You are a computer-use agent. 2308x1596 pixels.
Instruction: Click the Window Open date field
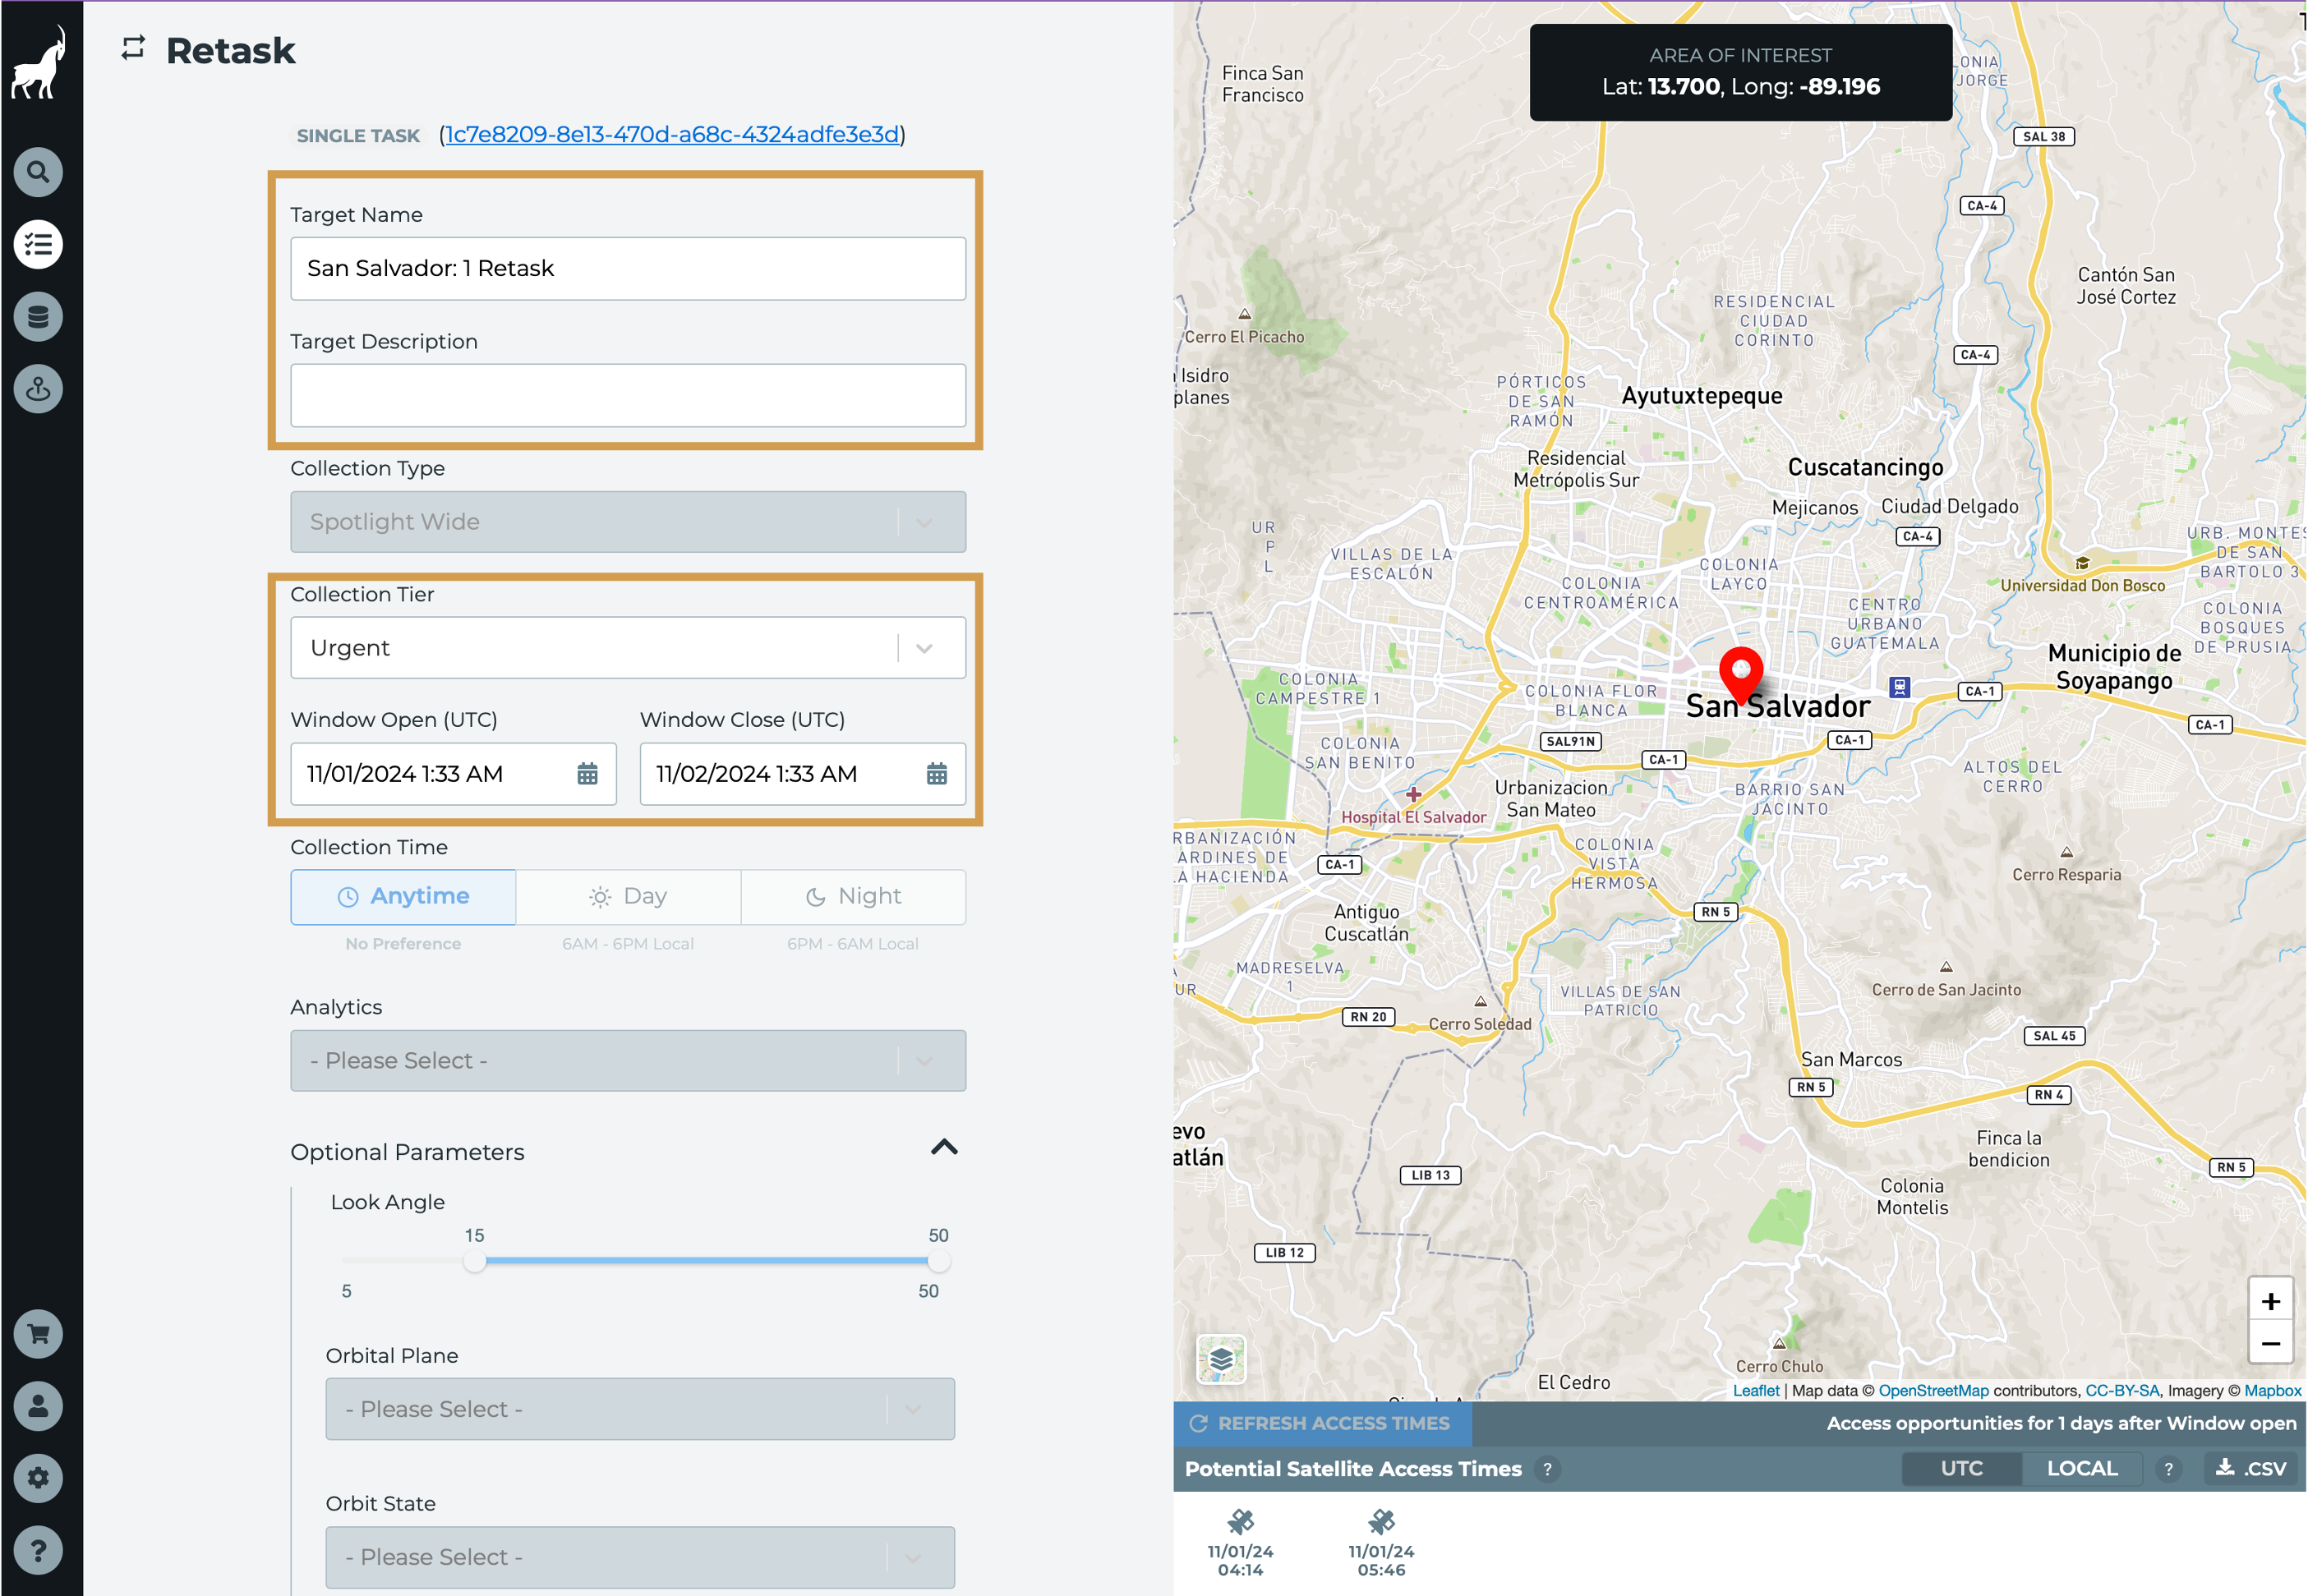453,773
